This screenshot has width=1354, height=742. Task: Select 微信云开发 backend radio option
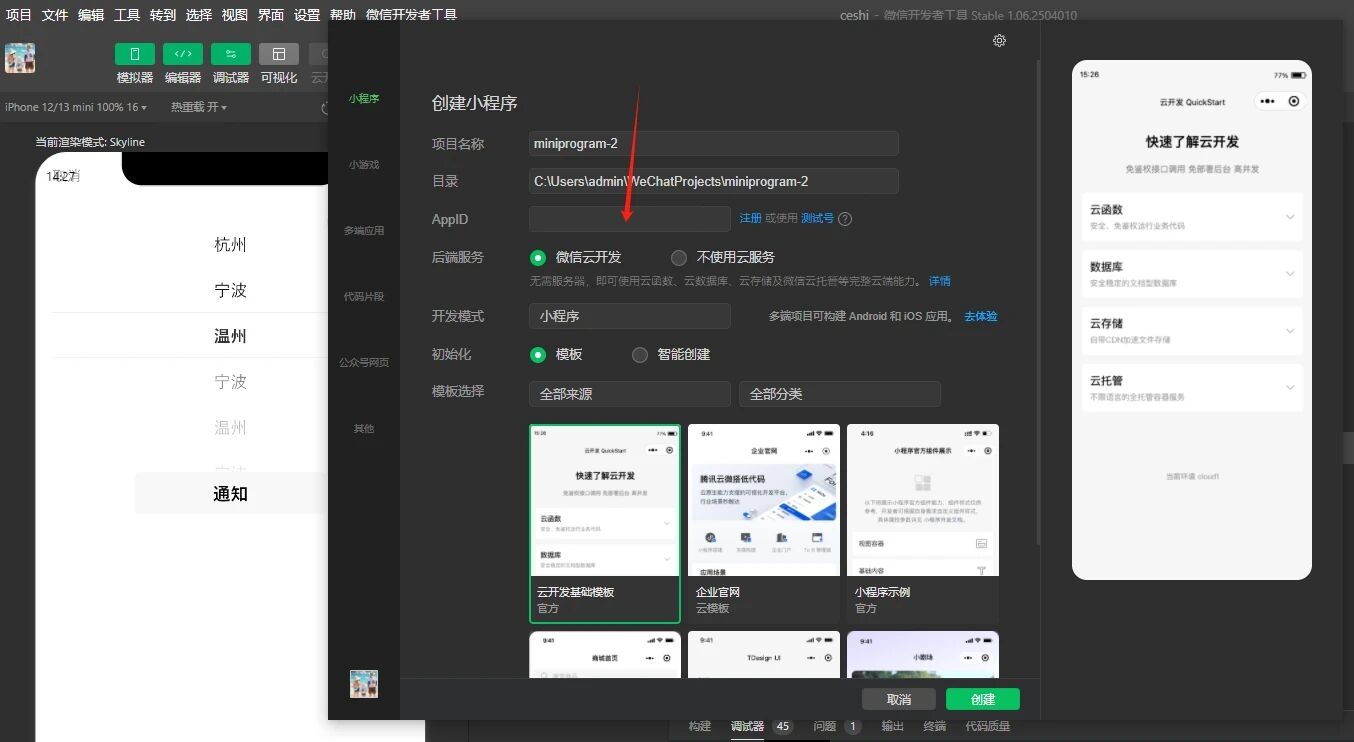(538, 258)
